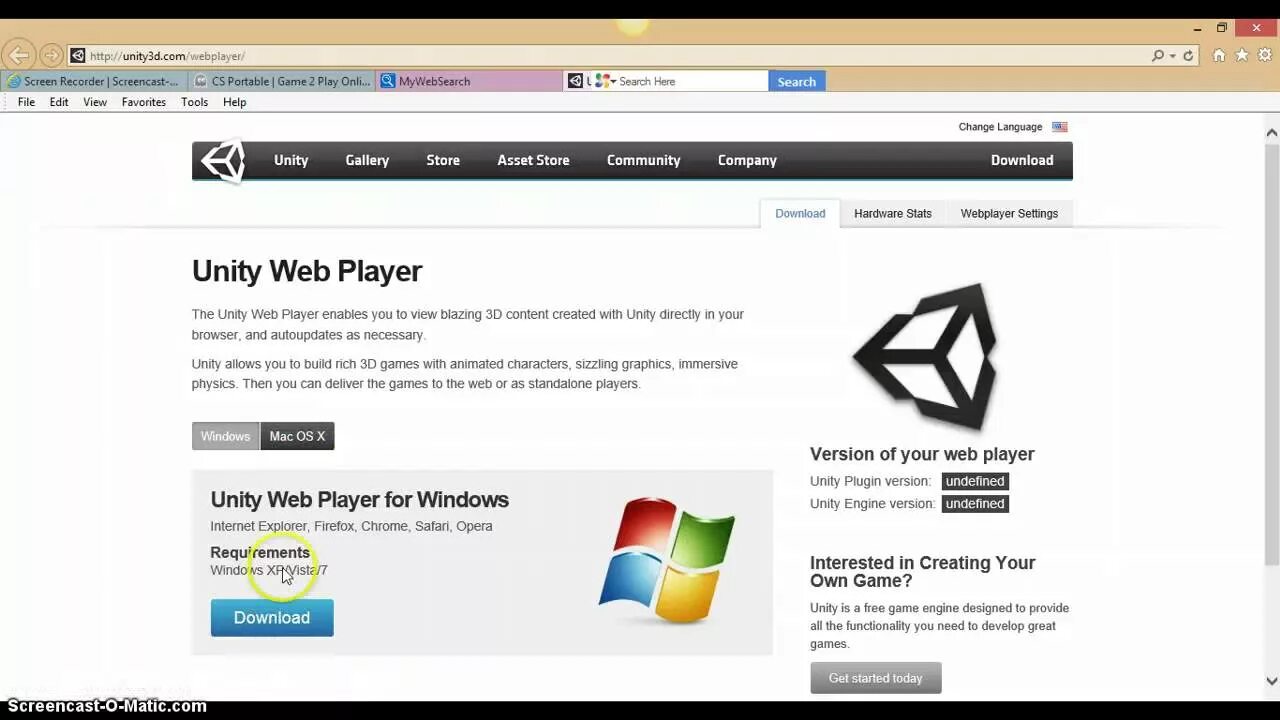Select the Windows platform toggle
This screenshot has width=1280, height=720.
[225, 436]
